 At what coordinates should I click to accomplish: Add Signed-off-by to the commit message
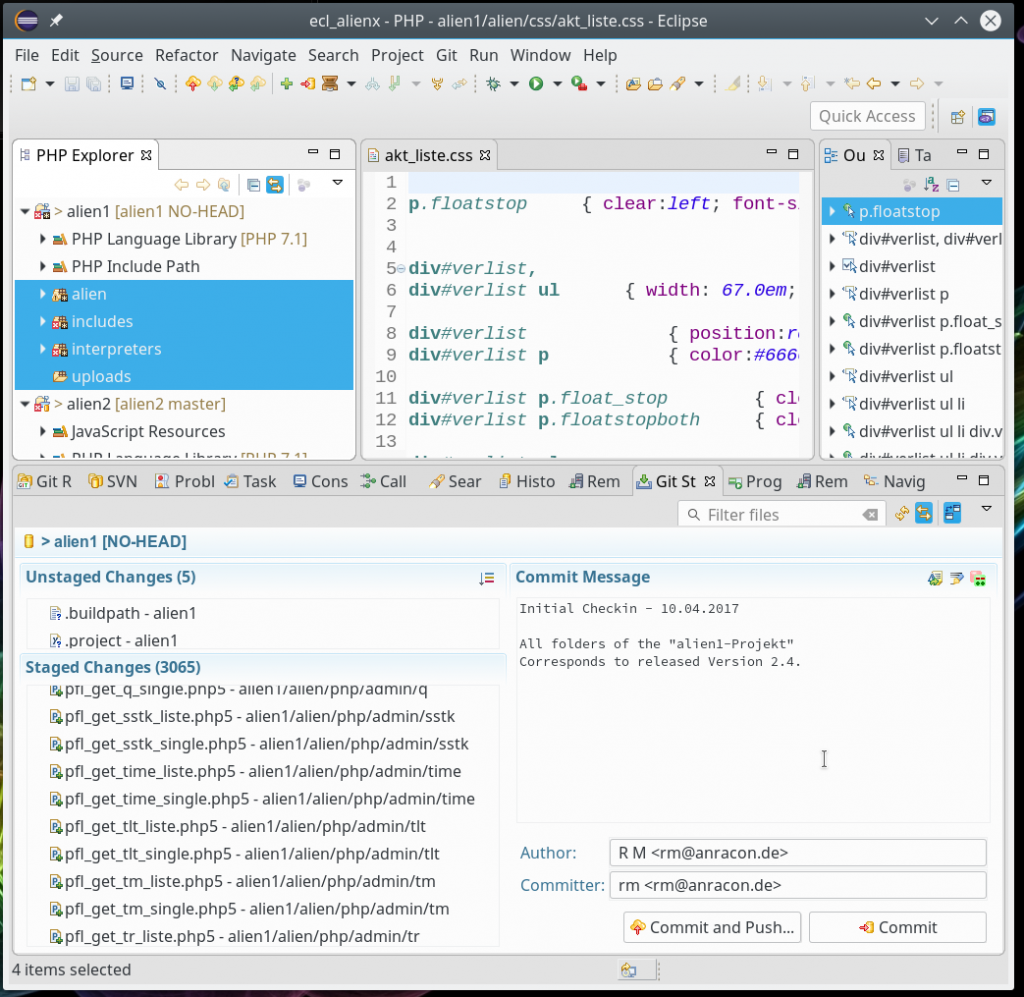coord(958,578)
